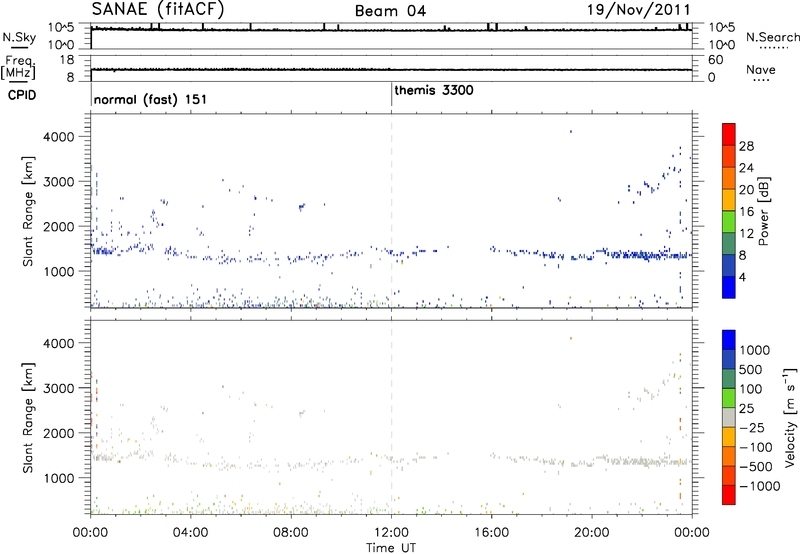Click the '500' value on Velocity colorbar

pyautogui.click(x=753, y=369)
